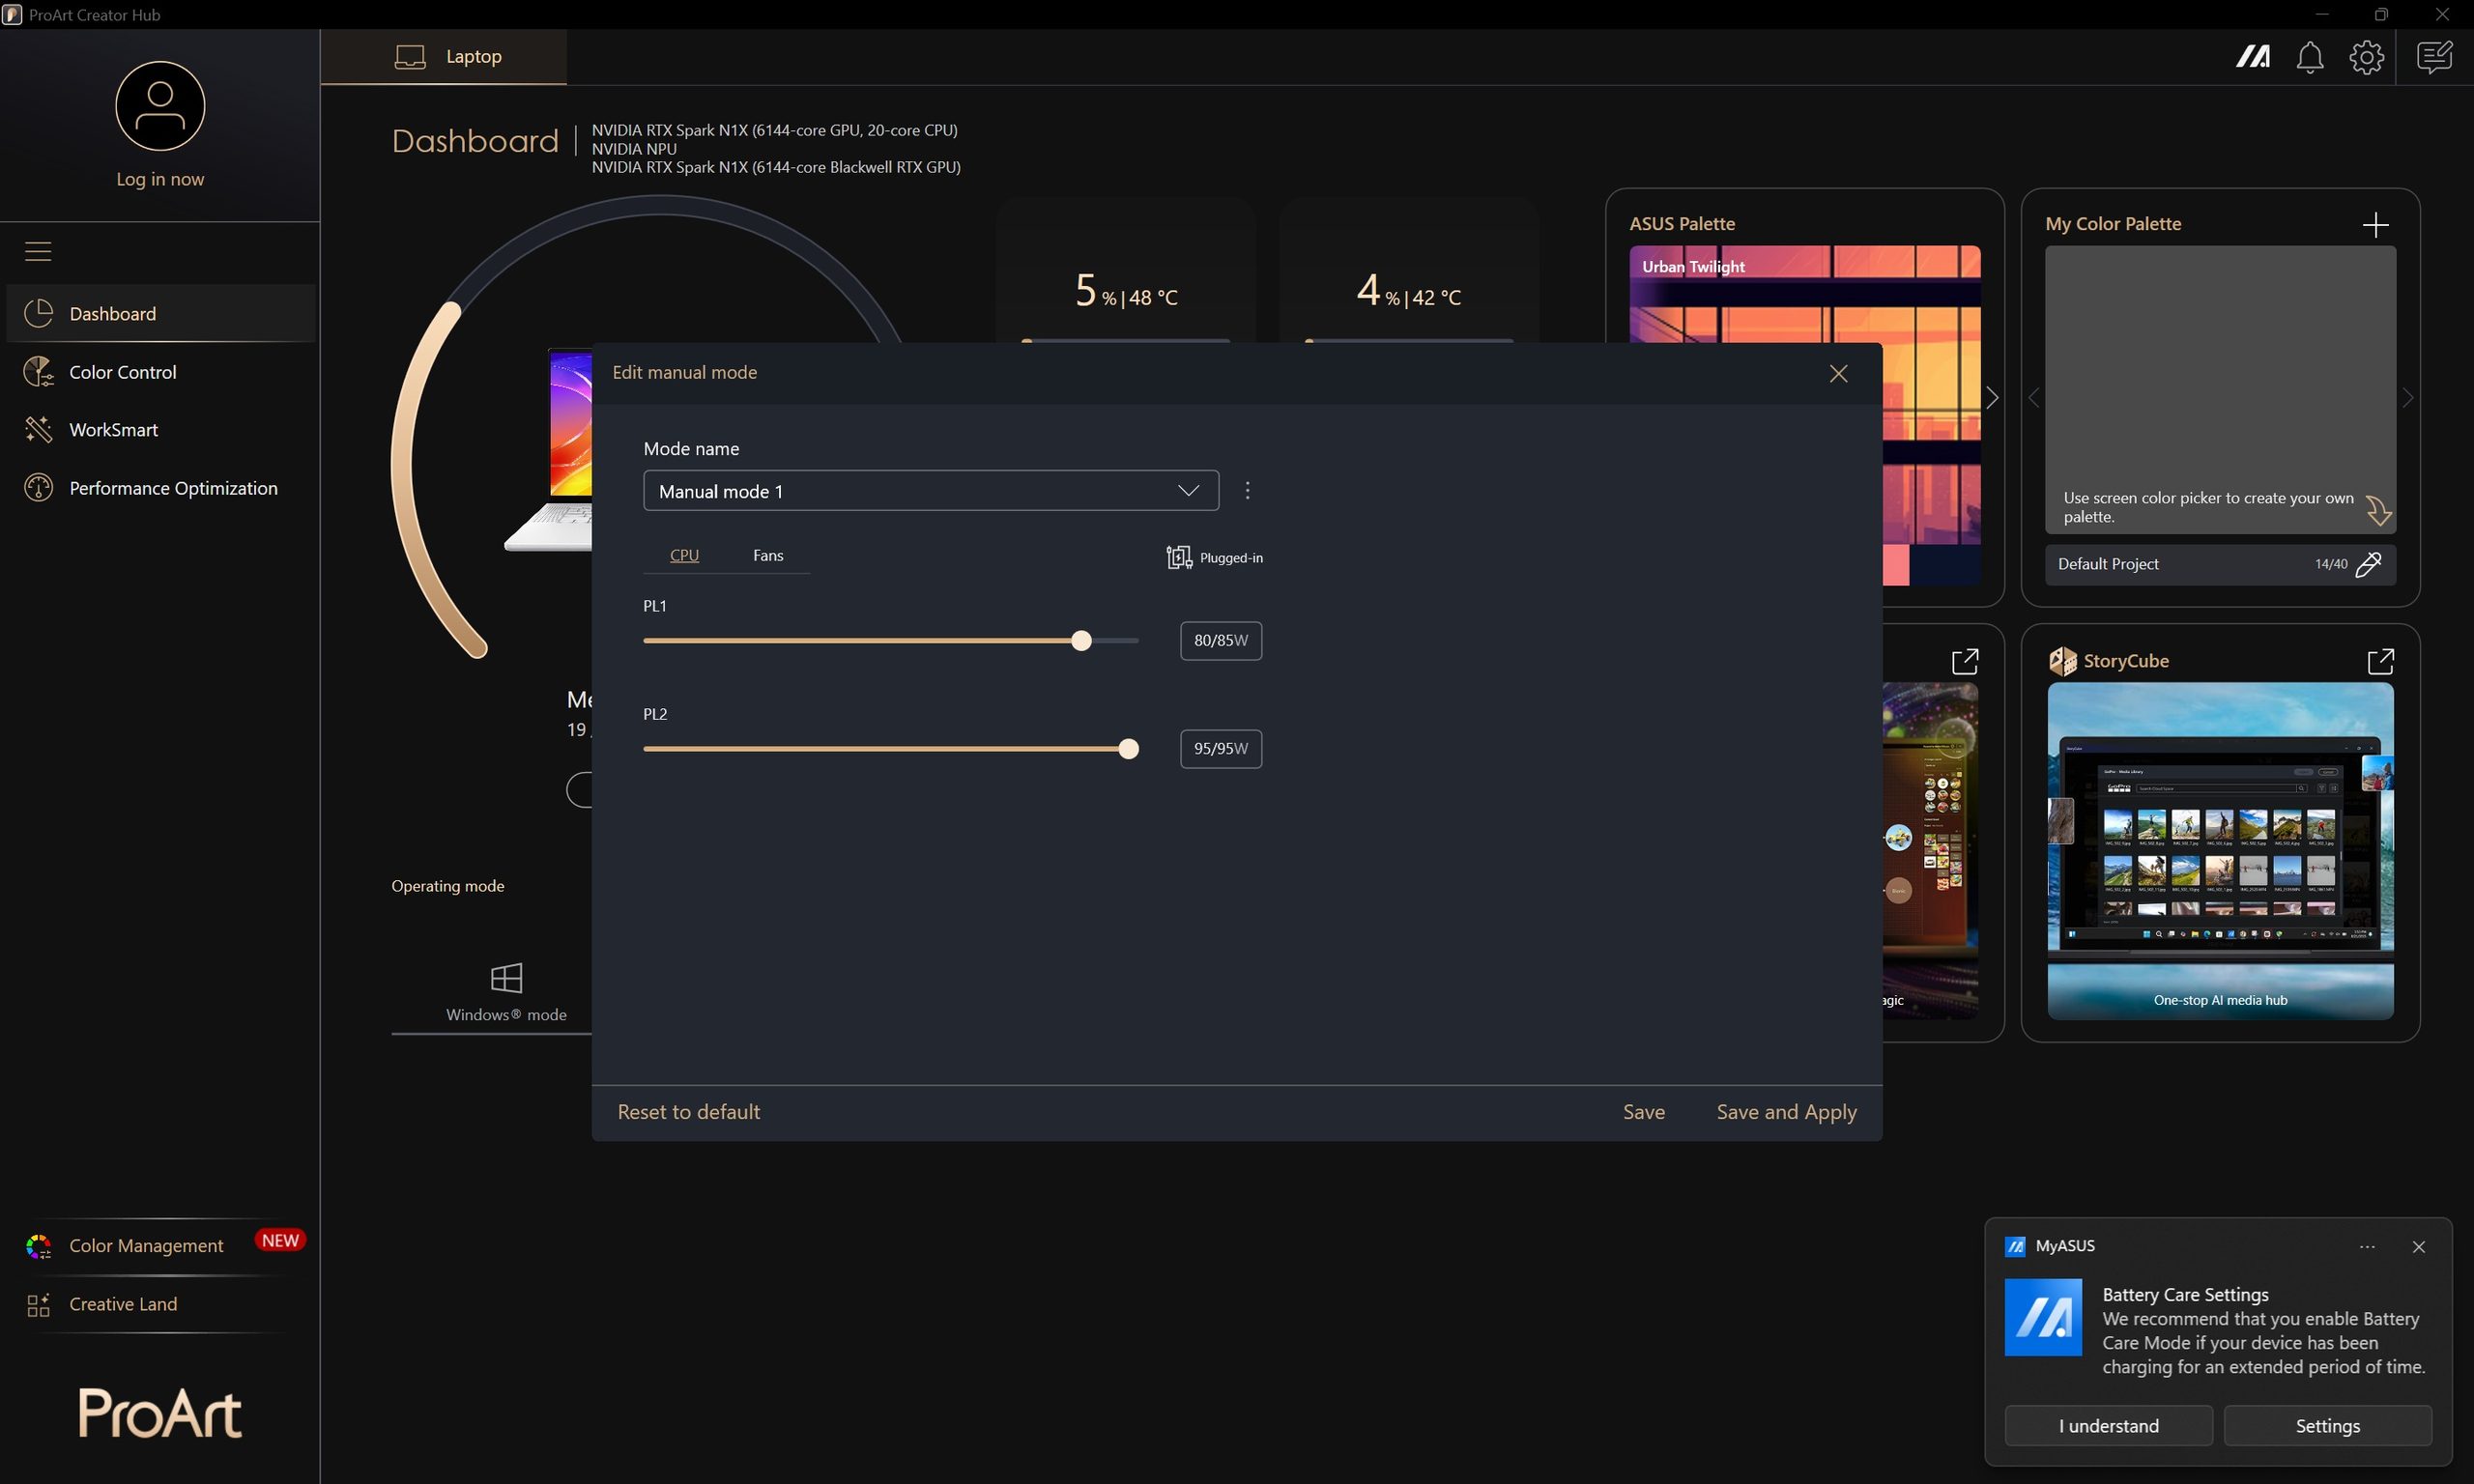Viewport: 2474px width, 1484px height.
Task: Click I understand in notification
Action: pos(2108,1426)
